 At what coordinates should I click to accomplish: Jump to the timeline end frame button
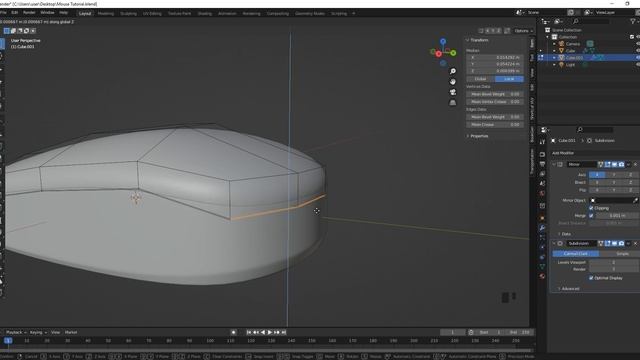[284, 333]
